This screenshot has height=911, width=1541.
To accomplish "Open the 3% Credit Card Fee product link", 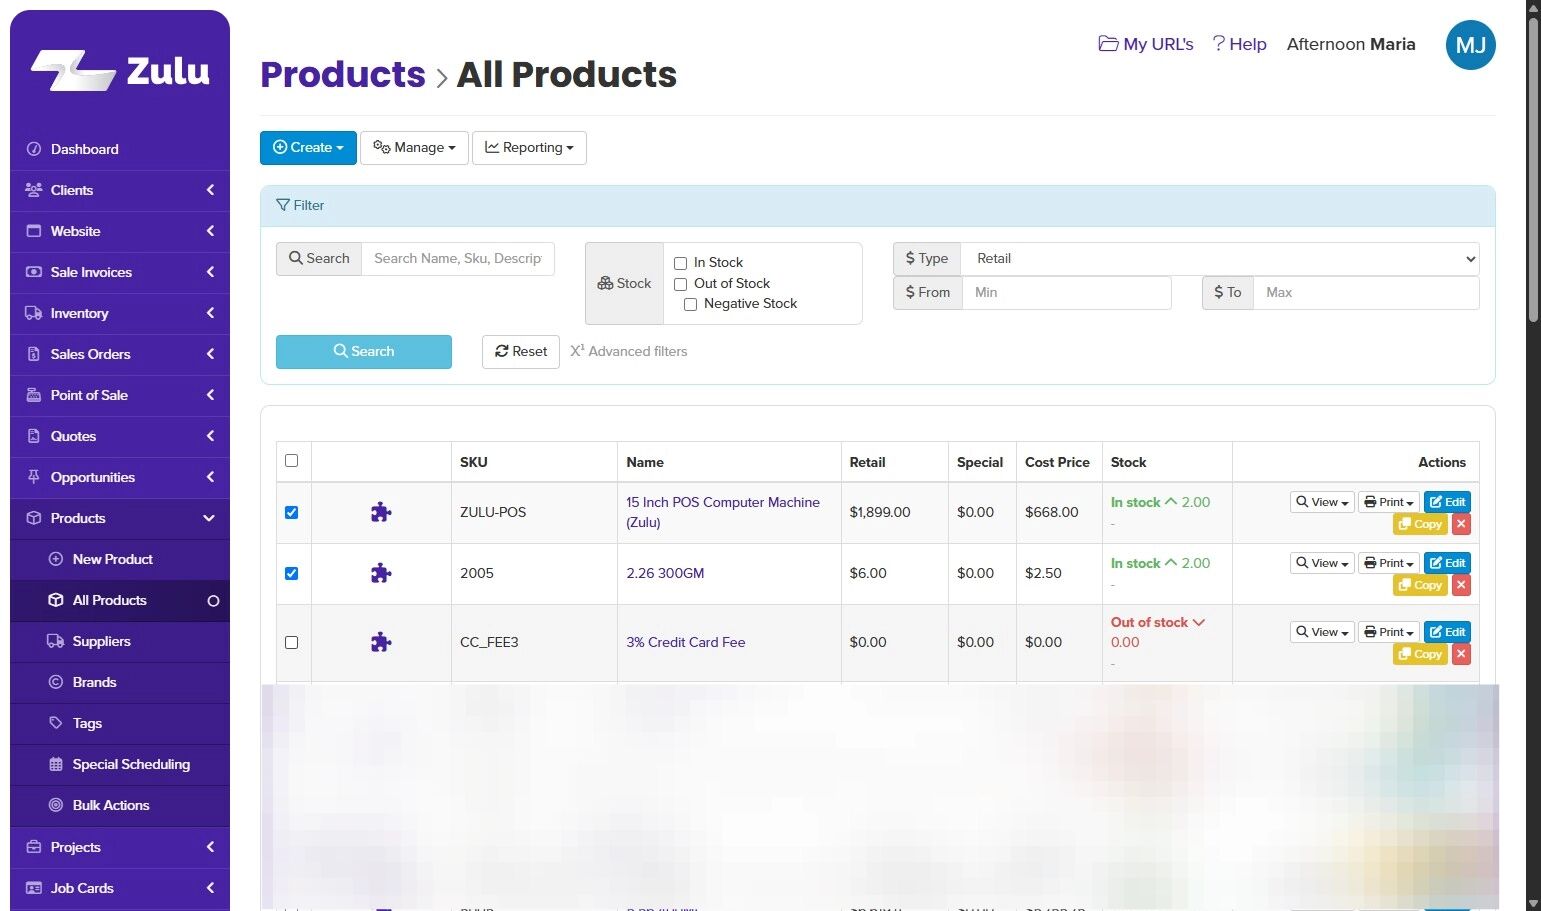I will click(686, 643).
